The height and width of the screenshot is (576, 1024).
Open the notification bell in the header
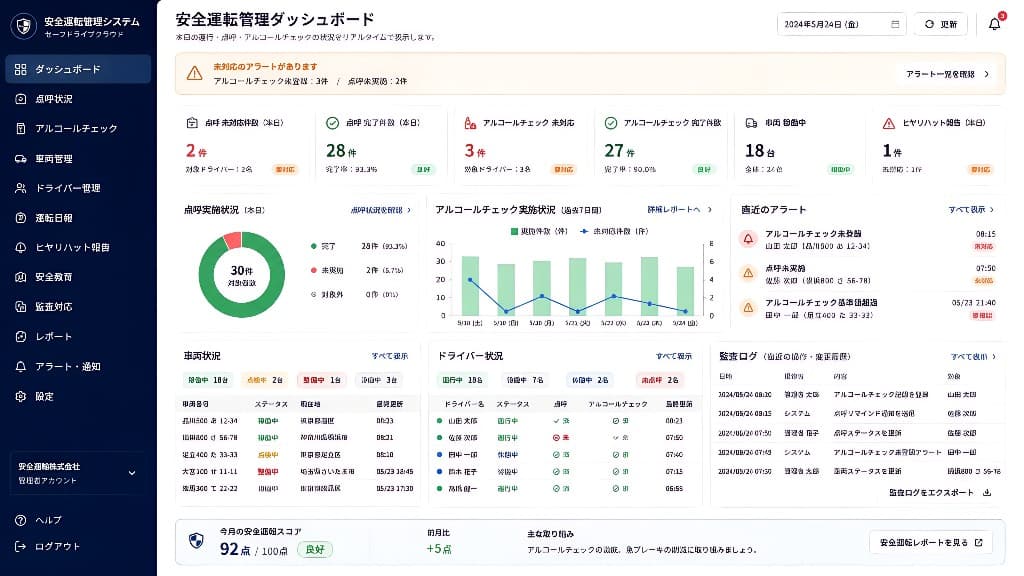(995, 24)
